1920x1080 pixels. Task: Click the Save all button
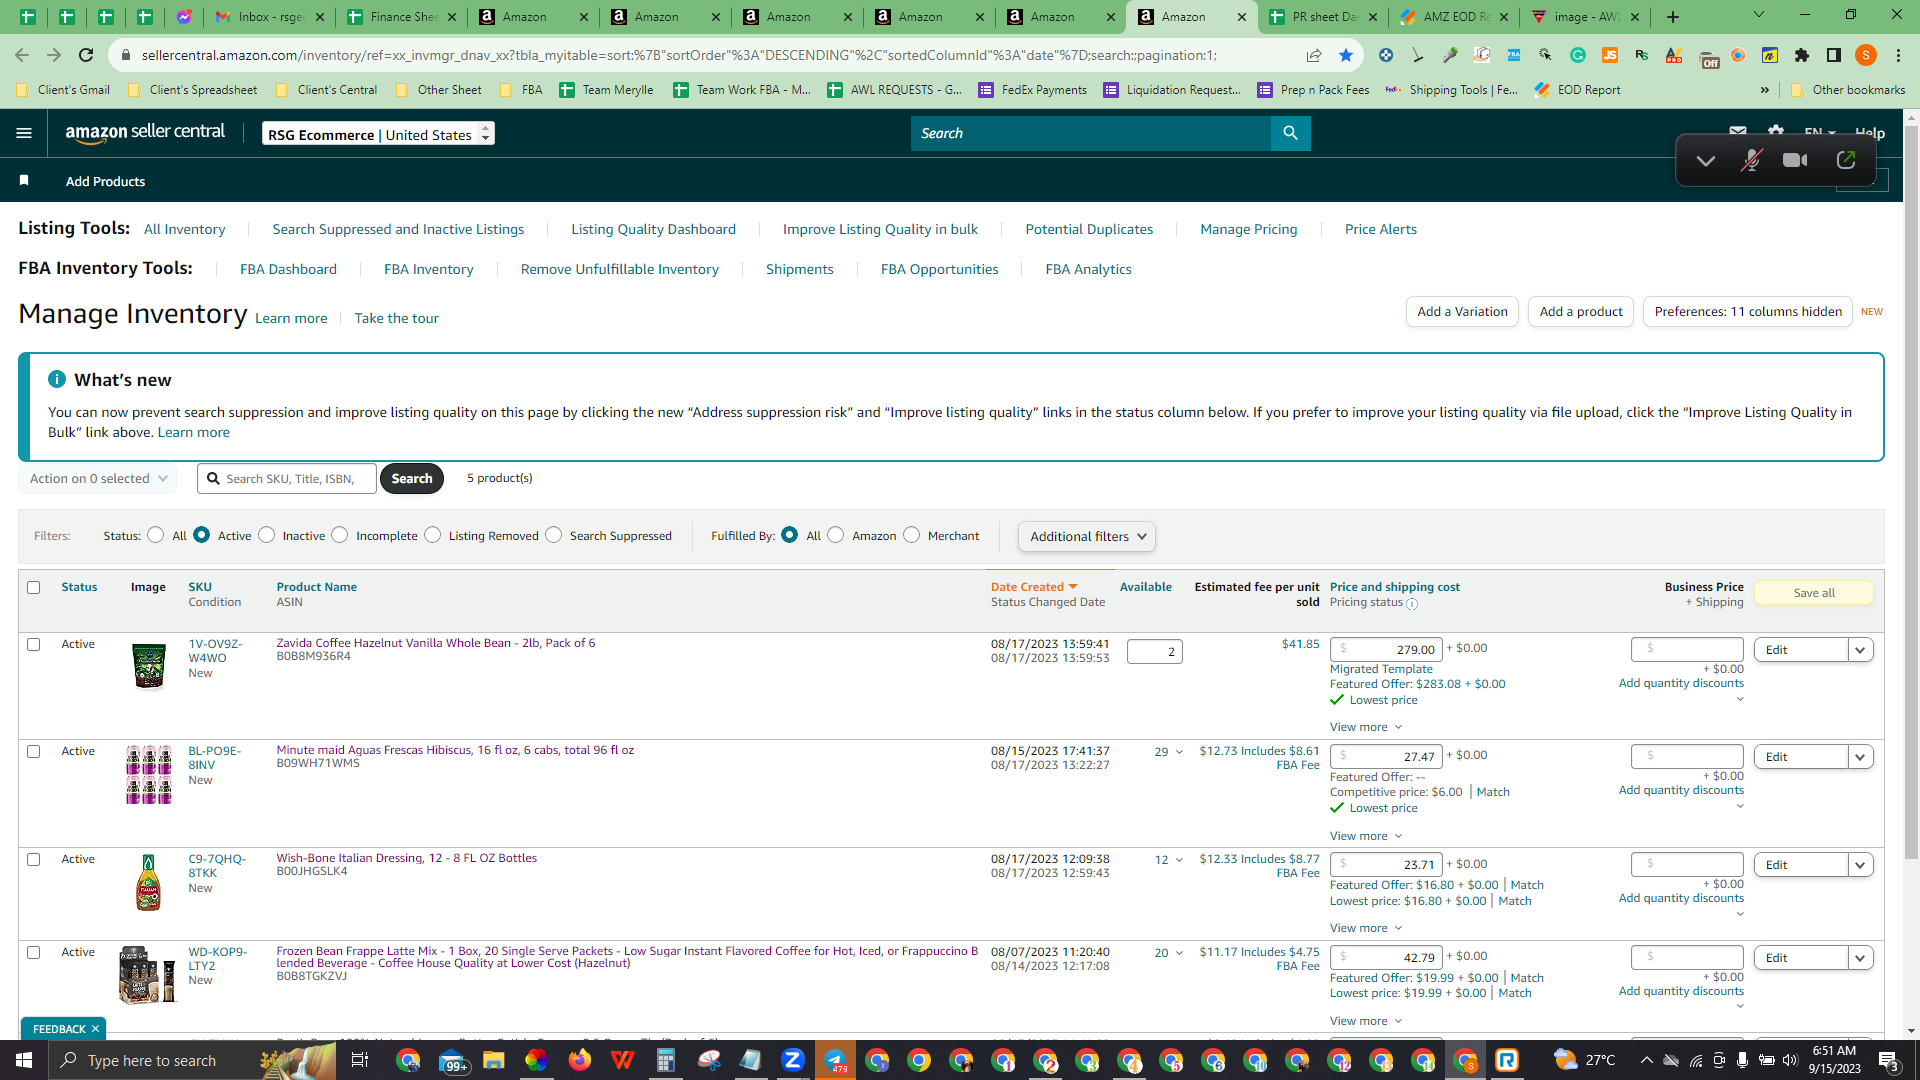coord(1814,593)
